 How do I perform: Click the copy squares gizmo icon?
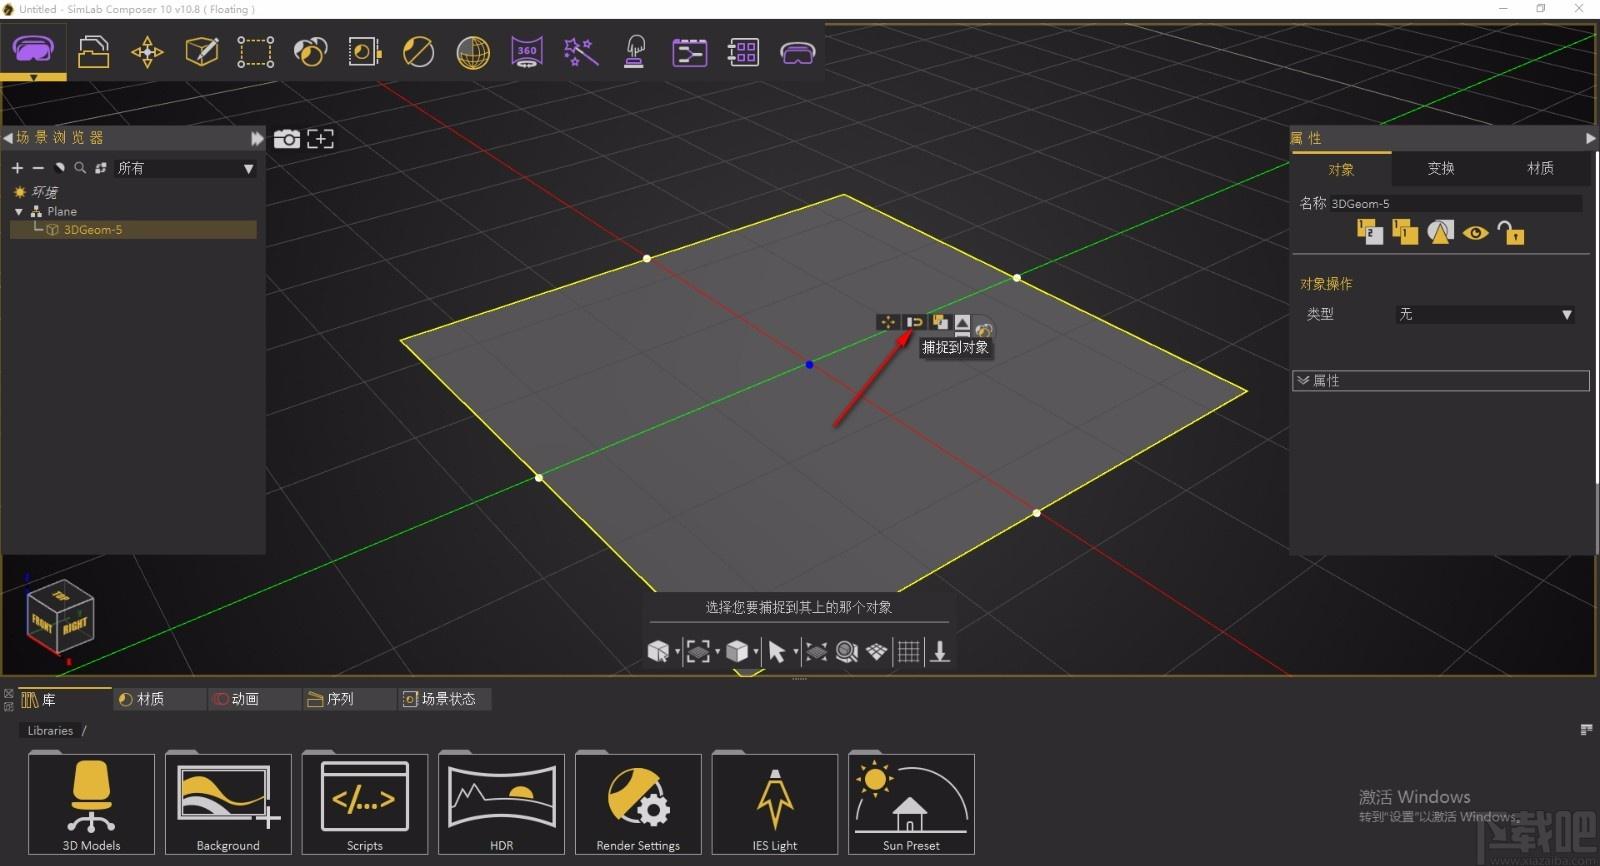click(x=939, y=322)
